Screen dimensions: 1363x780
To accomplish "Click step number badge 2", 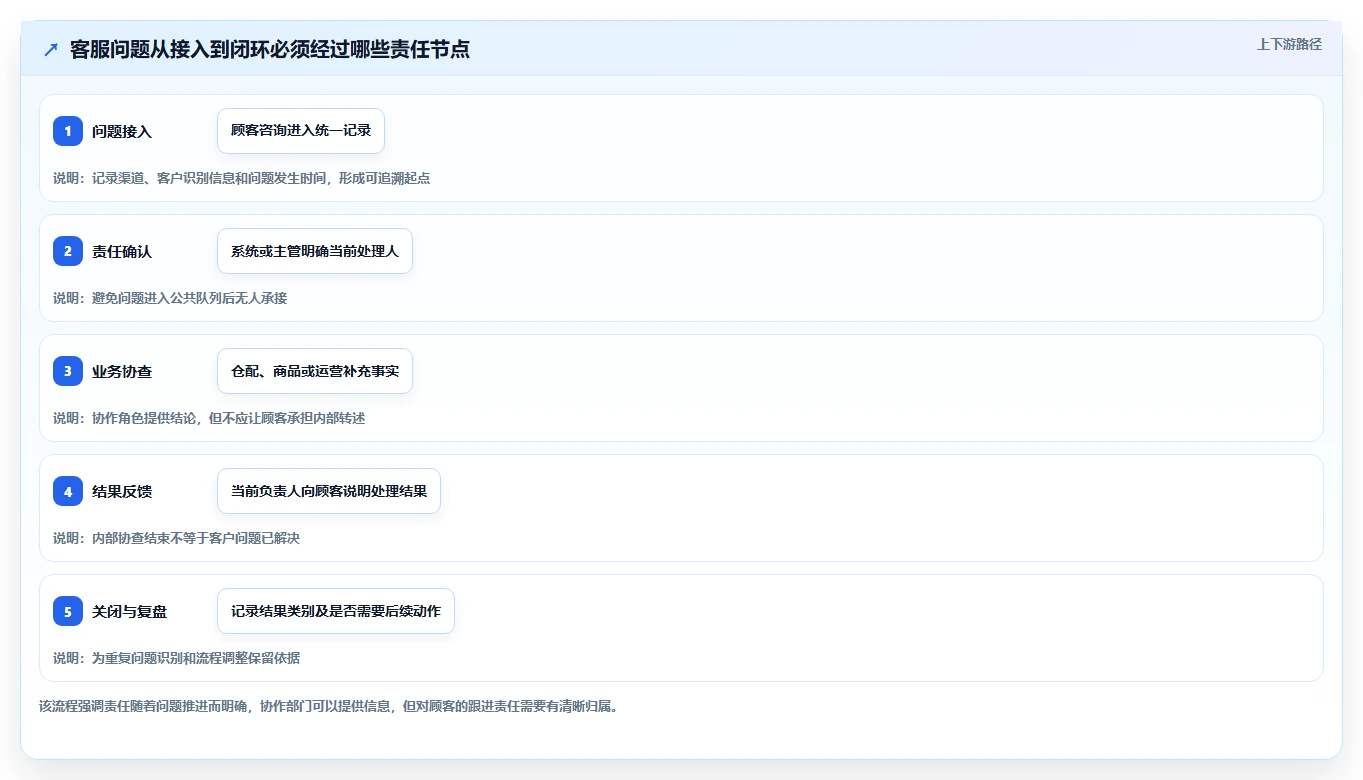I will click(x=68, y=251).
